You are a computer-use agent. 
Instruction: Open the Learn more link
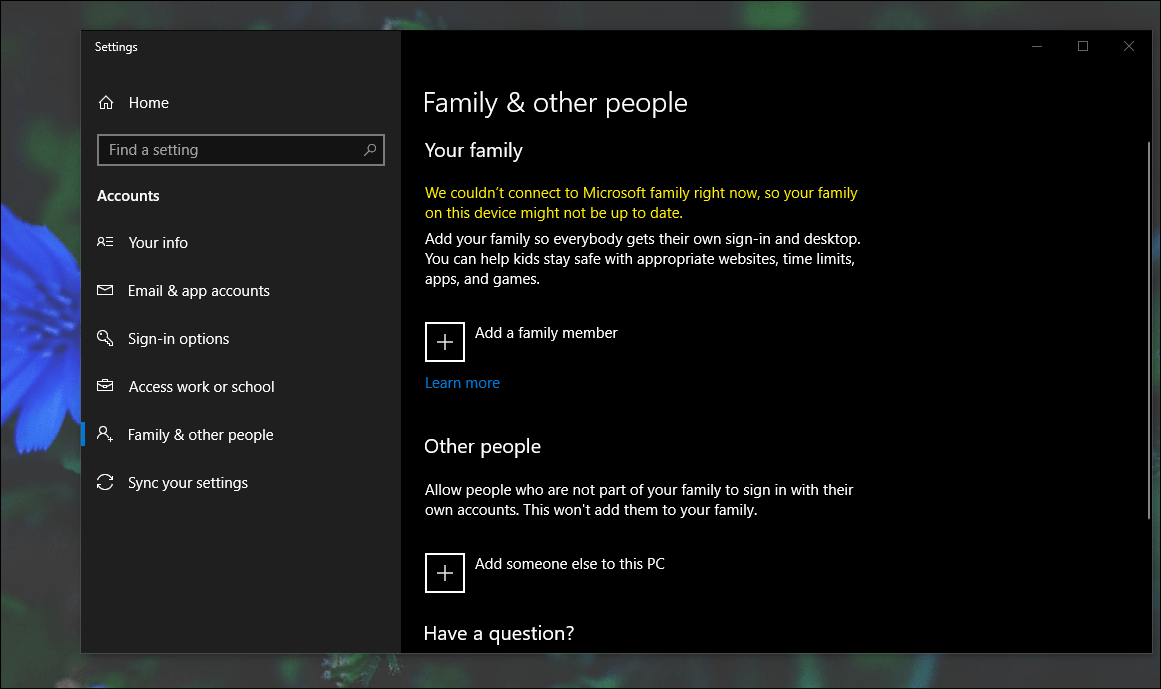pyautogui.click(x=462, y=383)
